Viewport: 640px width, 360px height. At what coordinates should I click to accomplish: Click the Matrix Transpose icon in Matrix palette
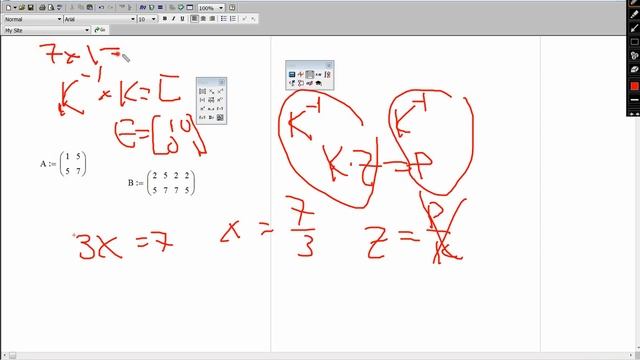tap(202, 109)
